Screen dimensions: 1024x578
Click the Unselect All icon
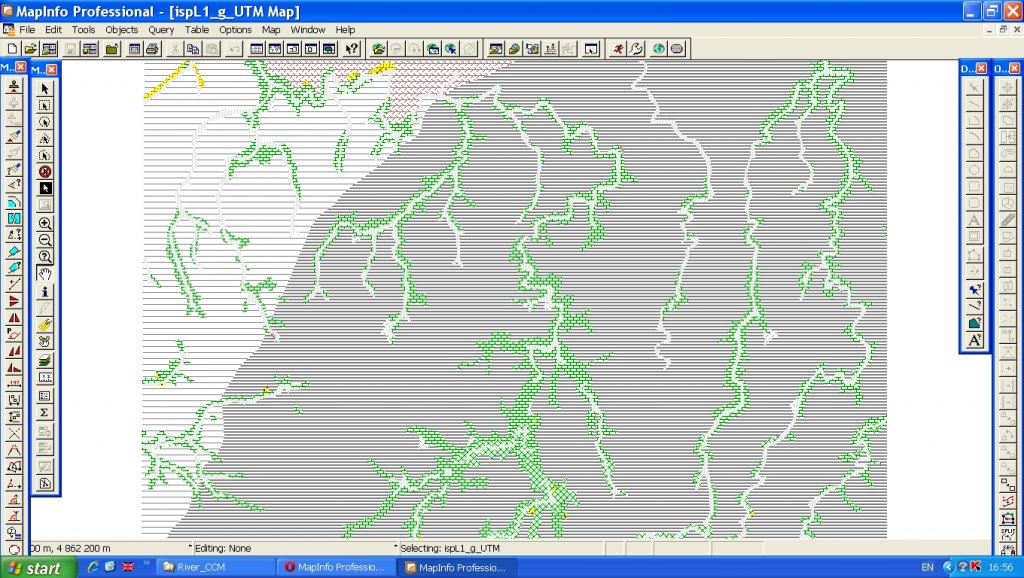45,171
